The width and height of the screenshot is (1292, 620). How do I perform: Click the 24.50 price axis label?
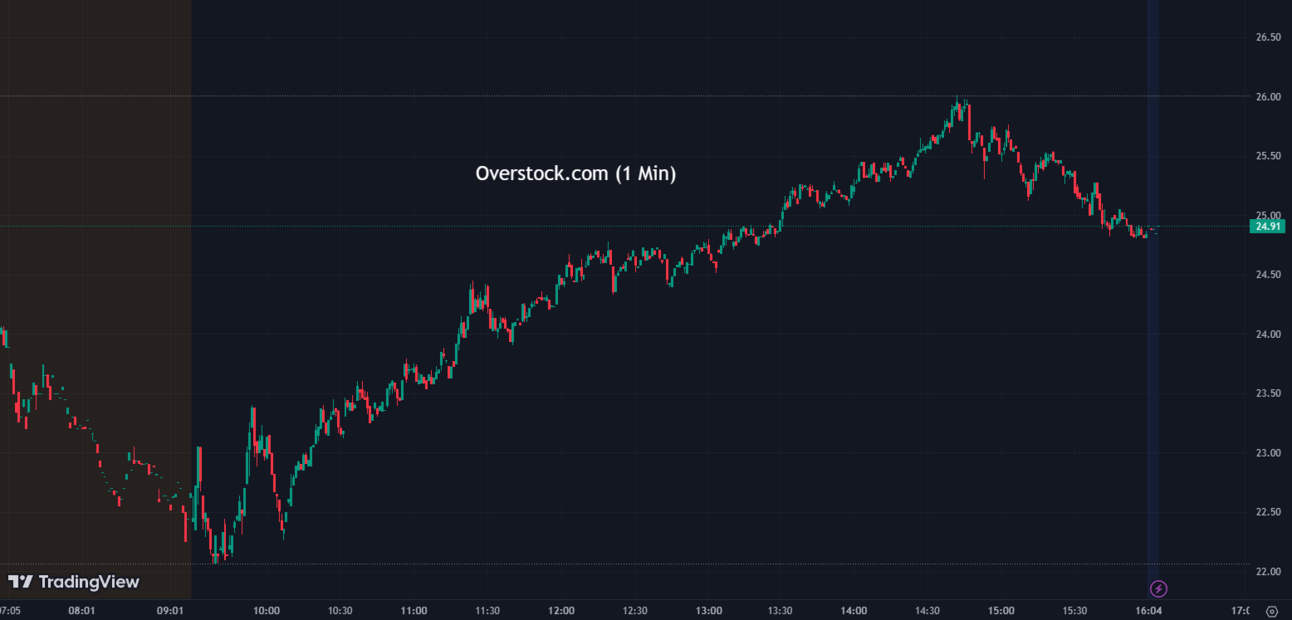(1268, 275)
